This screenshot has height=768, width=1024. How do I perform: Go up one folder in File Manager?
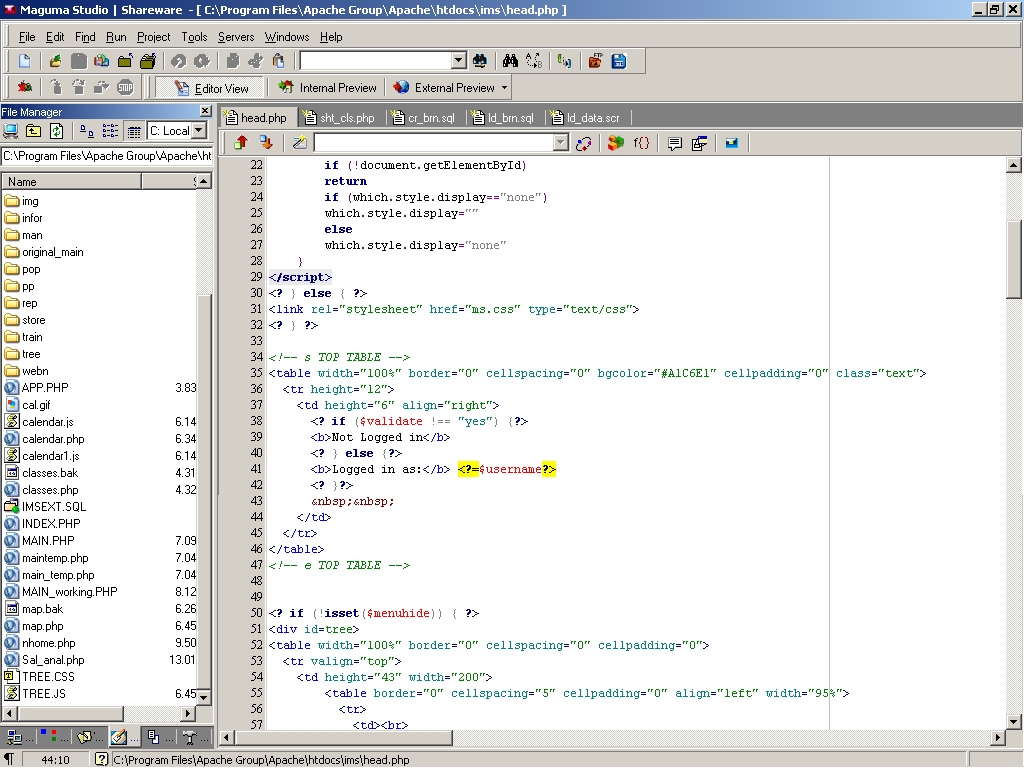(33, 131)
